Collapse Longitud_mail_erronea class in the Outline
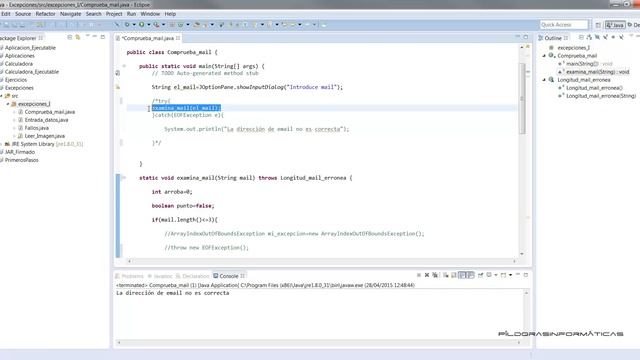640x360 pixels. click(x=544, y=80)
